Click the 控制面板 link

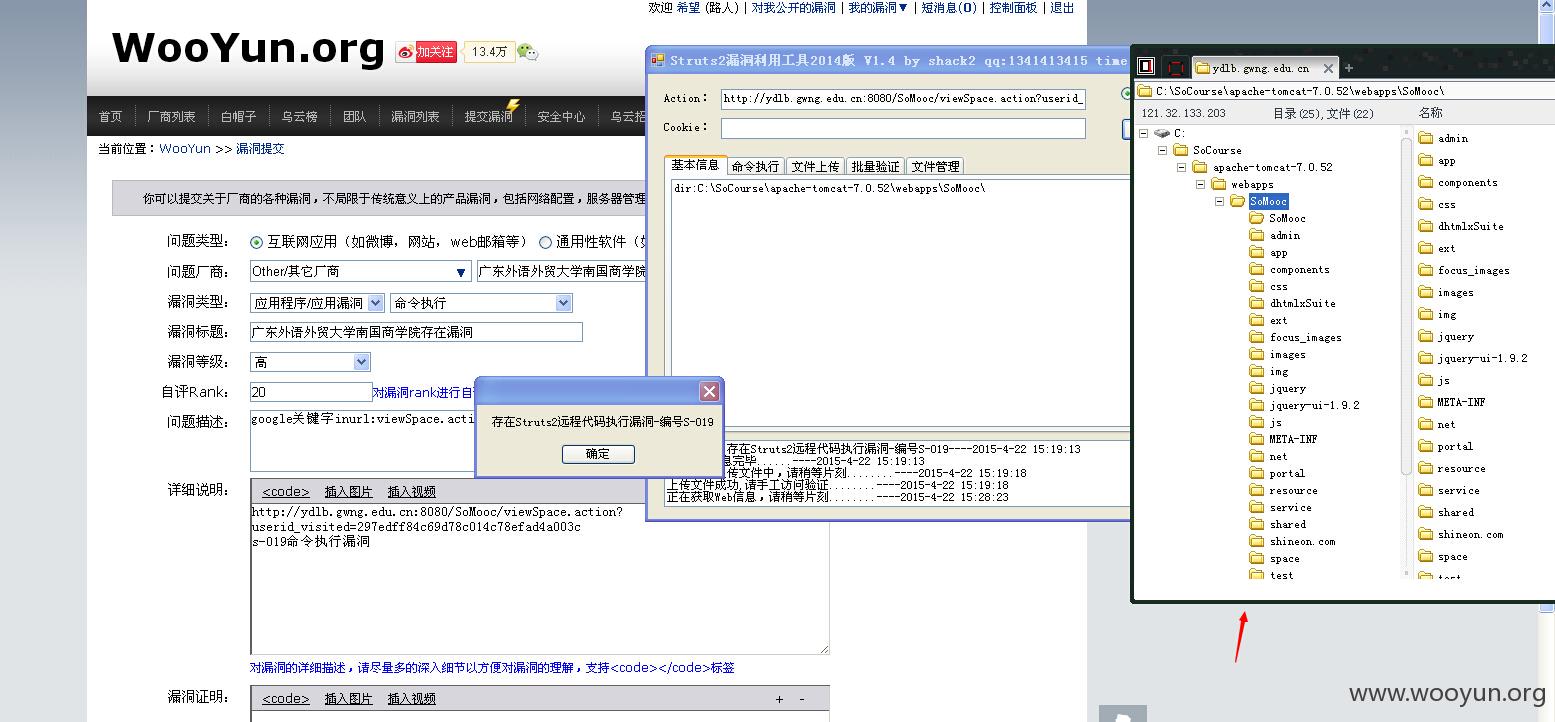(1013, 8)
